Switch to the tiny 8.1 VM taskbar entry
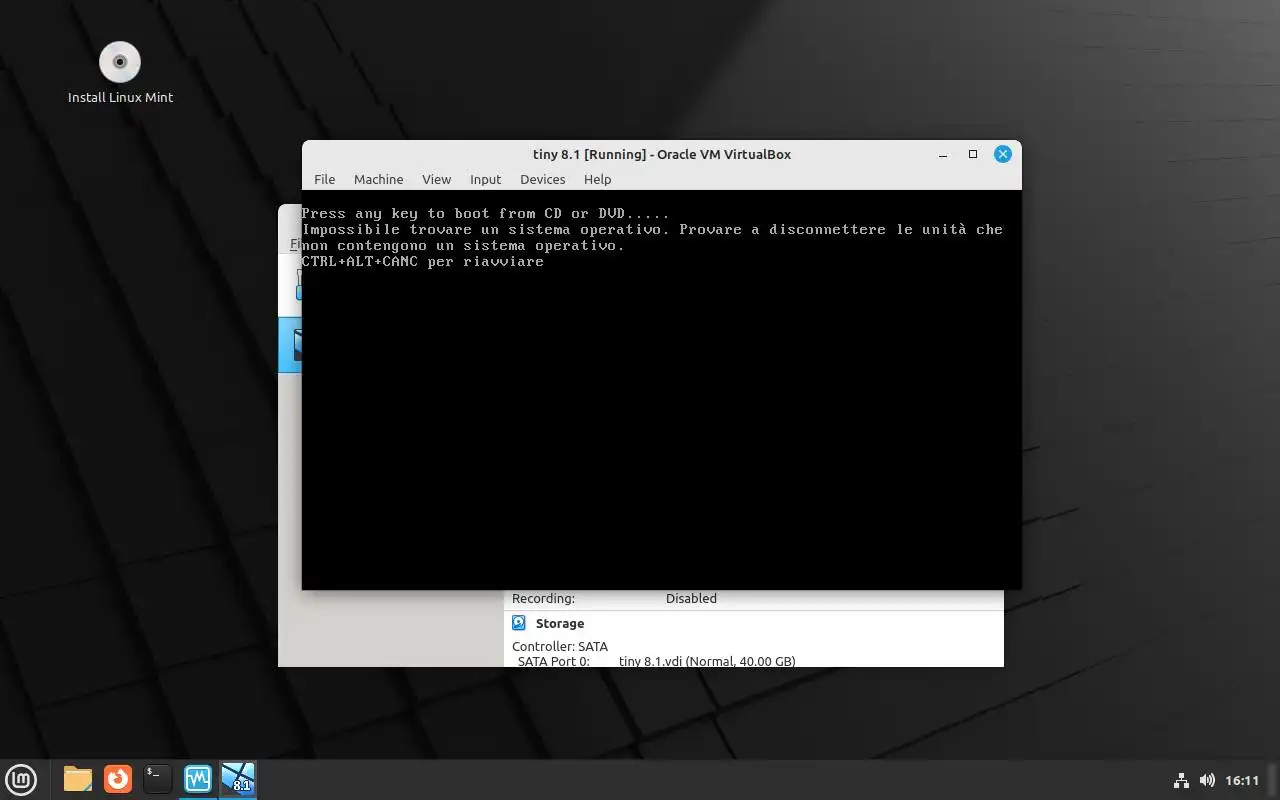Viewport: 1280px width, 800px height. tap(238, 779)
